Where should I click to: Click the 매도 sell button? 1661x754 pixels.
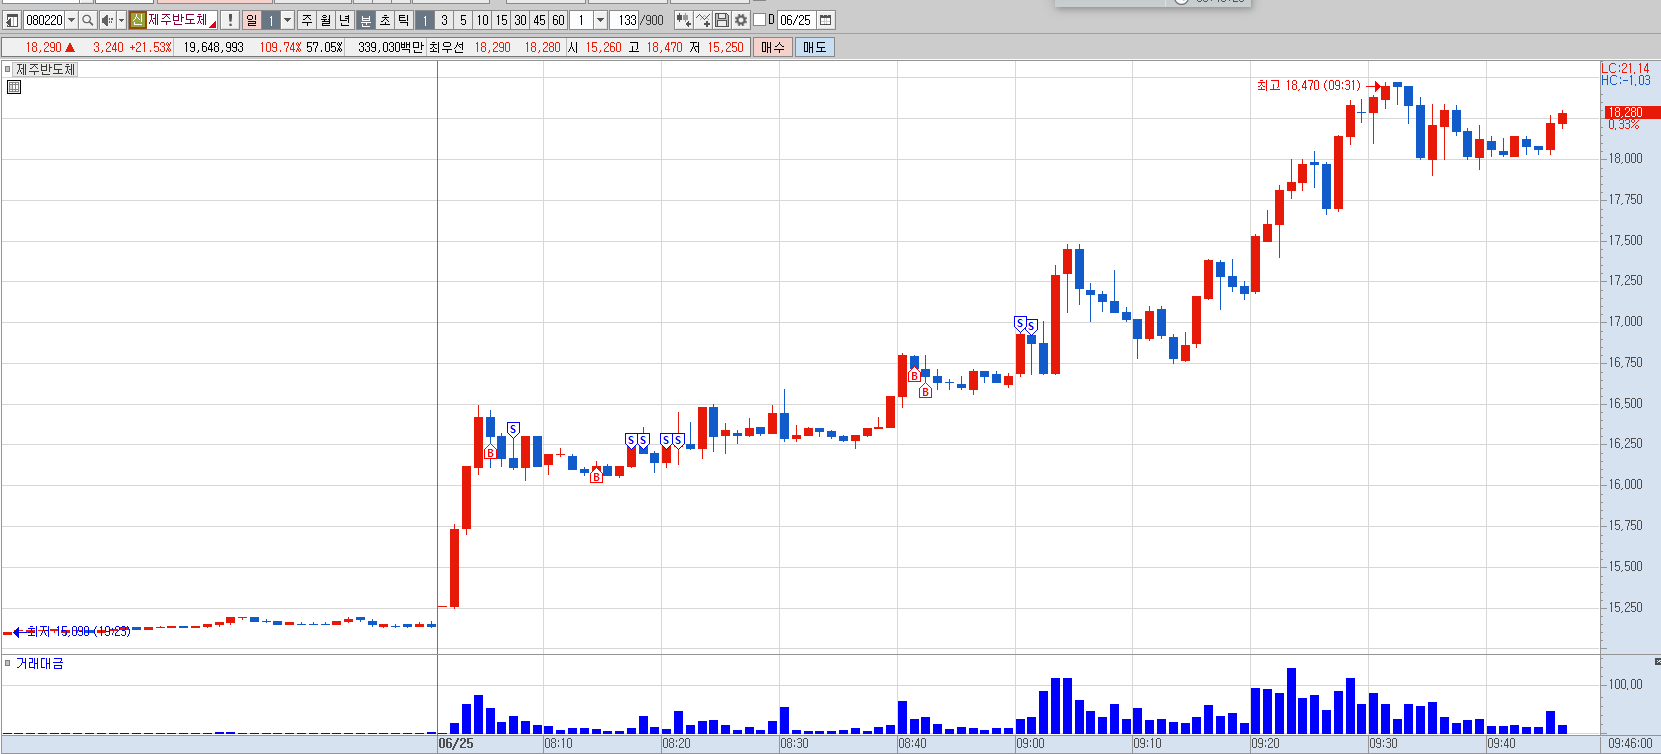coord(815,47)
